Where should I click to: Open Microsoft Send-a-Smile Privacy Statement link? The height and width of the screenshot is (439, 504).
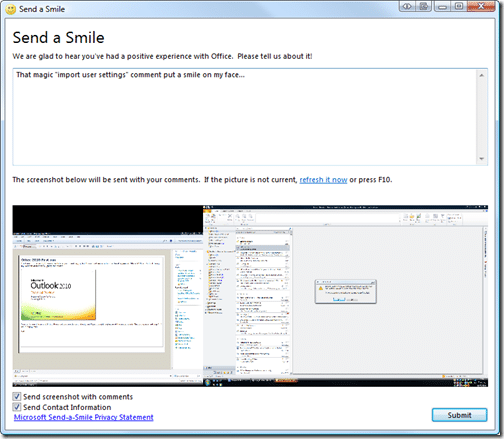pyautogui.click(x=83, y=417)
